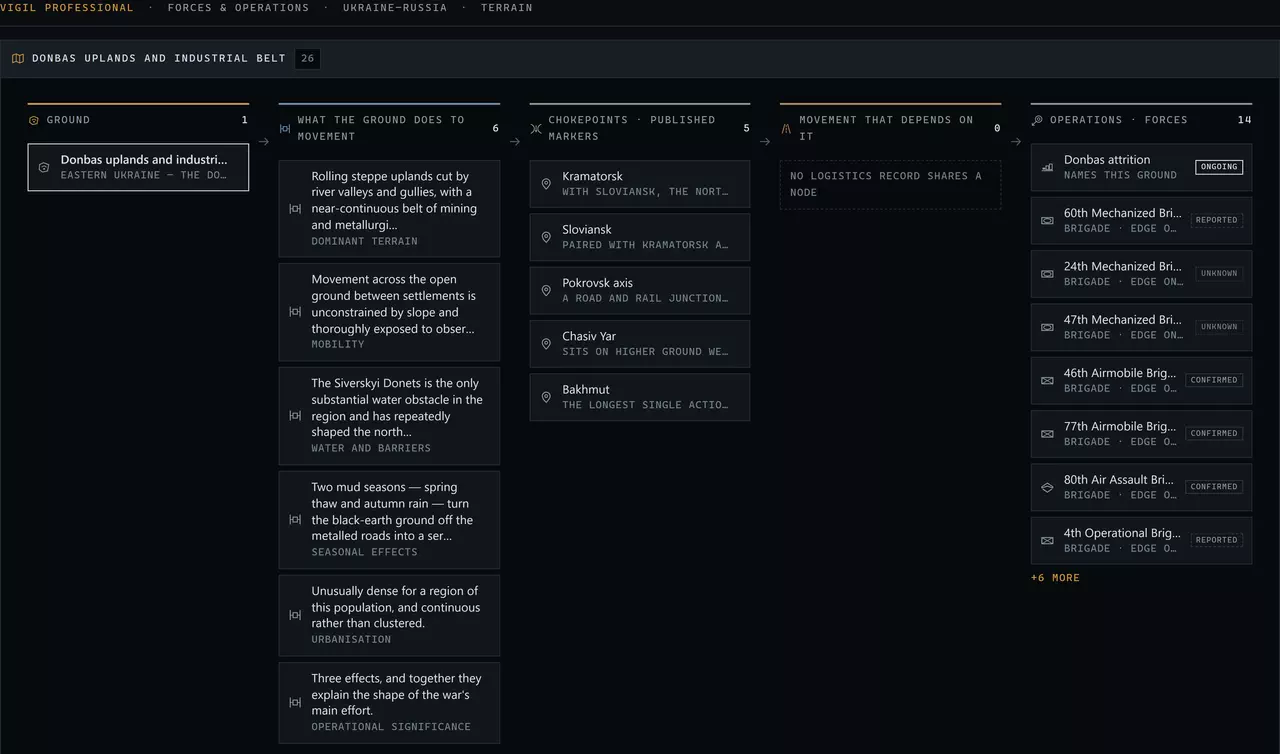Click the Chokepoints column header icon
Screen dimensions: 1280x754
536,128
